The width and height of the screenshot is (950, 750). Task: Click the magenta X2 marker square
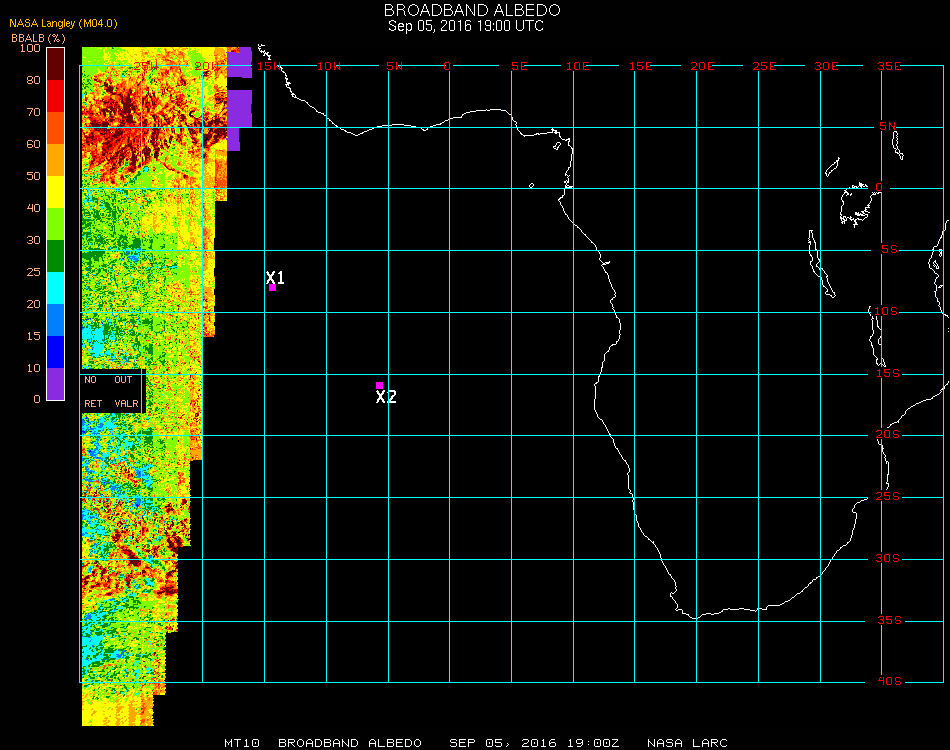(x=379, y=385)
